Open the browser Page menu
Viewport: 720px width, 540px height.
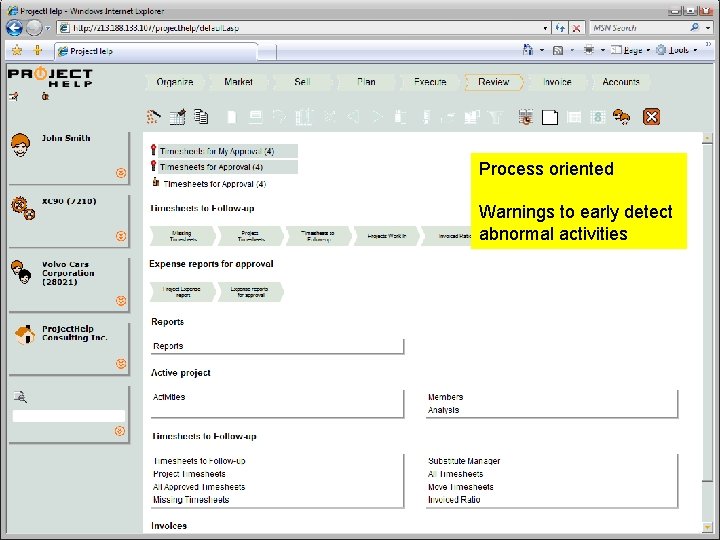coord(631,50)
